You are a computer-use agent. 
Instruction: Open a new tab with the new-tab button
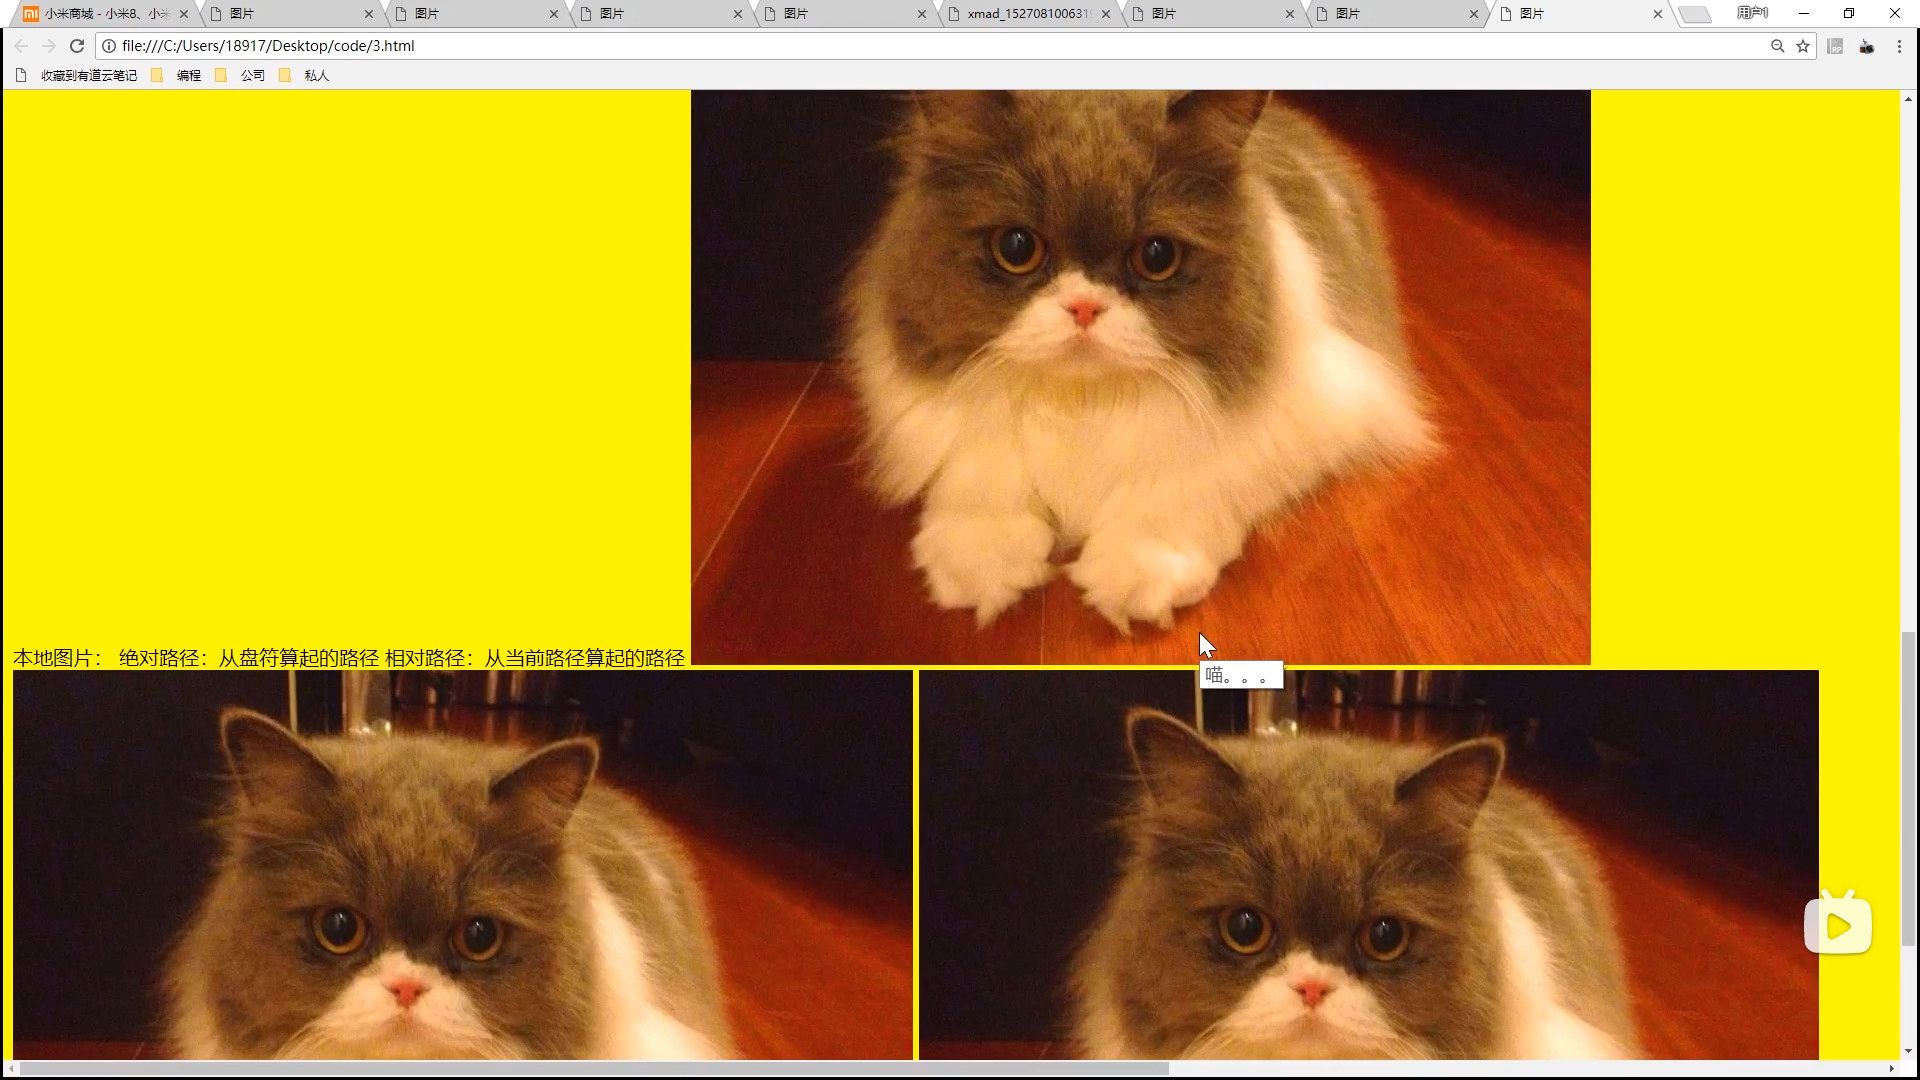[1694, 14]
